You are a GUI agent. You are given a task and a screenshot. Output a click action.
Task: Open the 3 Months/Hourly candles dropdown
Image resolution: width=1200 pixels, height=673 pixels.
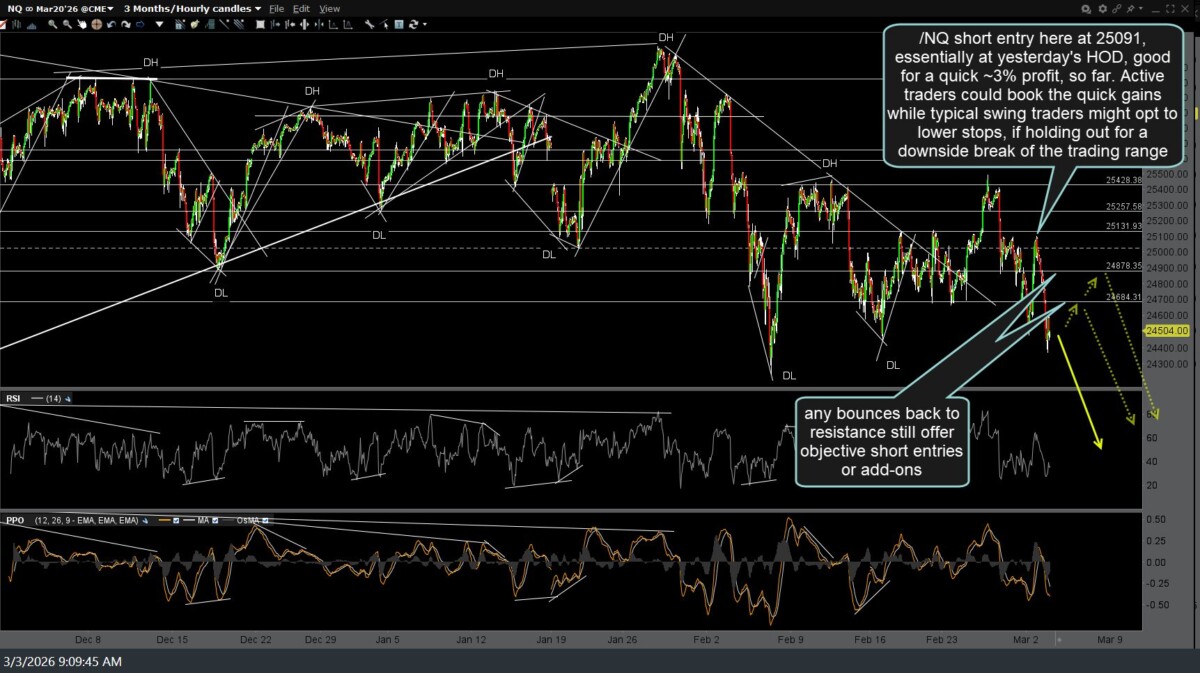click(193, 8)
